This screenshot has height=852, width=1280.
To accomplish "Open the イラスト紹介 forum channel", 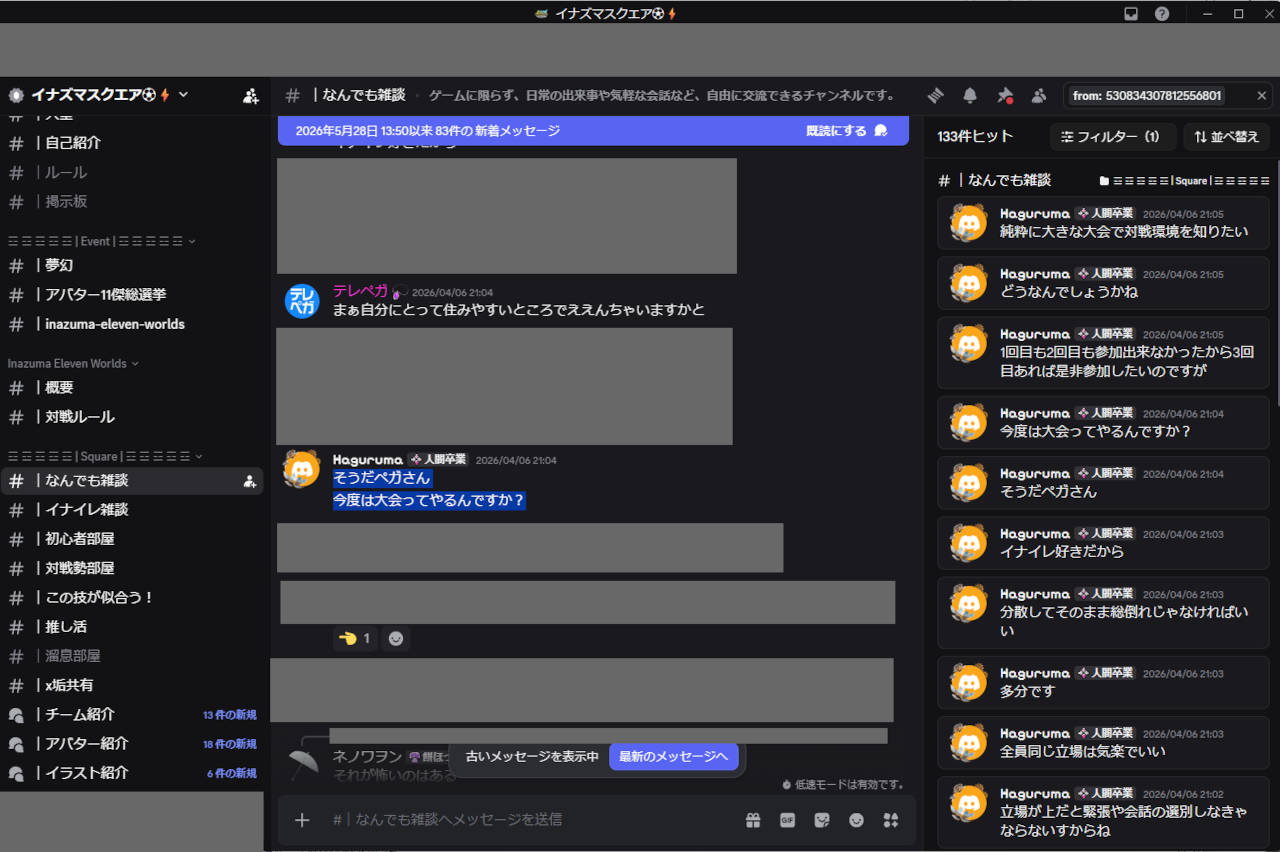I will click(132, 773).
